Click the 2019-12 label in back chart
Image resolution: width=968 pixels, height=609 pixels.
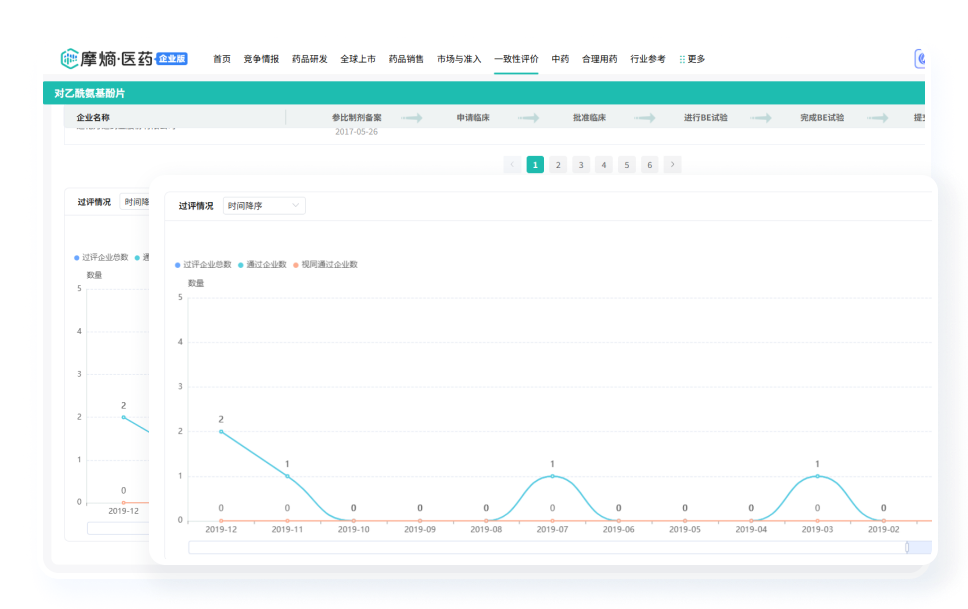[123, 511]
